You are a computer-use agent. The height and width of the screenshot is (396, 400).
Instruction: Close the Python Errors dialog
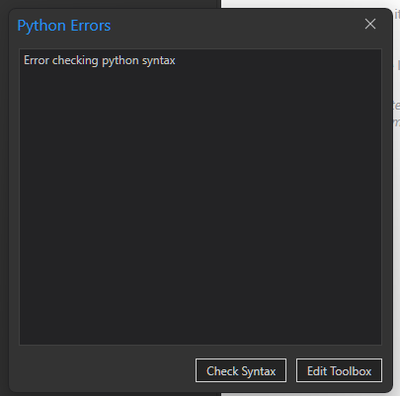(x=370, y=24)
